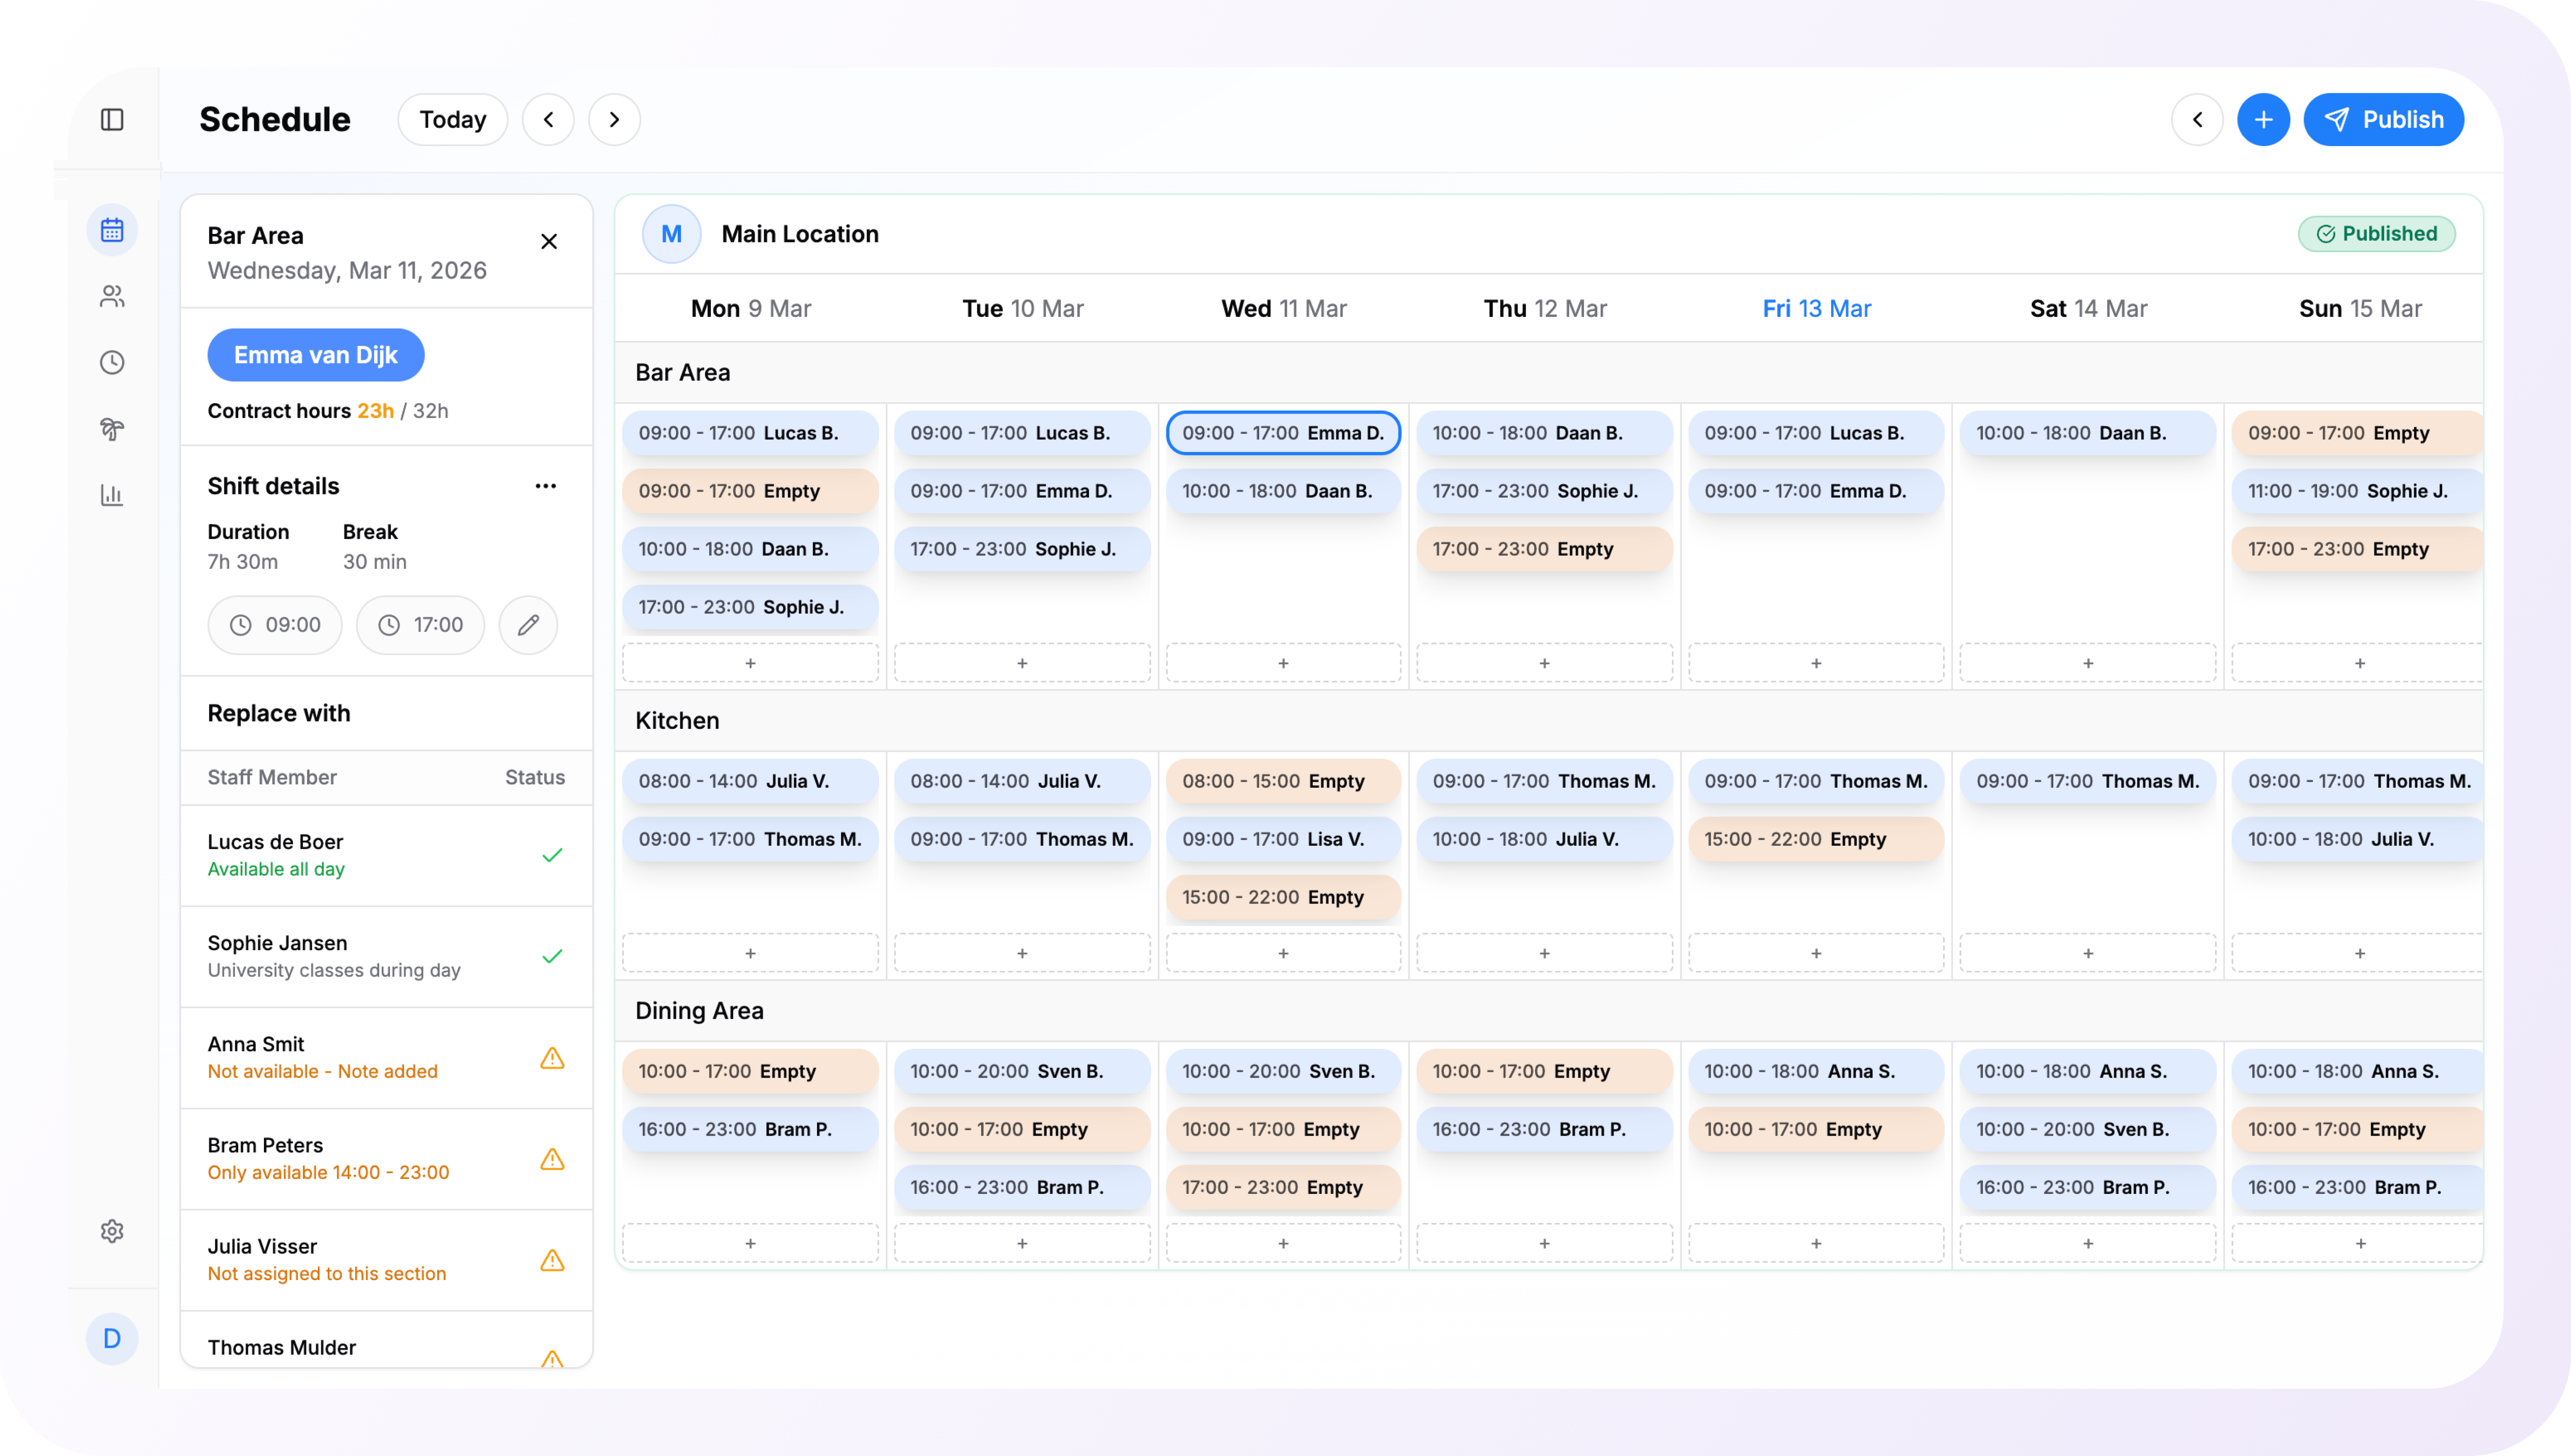Select Wed 11 Mar column header

click(x=1283, y=309)
